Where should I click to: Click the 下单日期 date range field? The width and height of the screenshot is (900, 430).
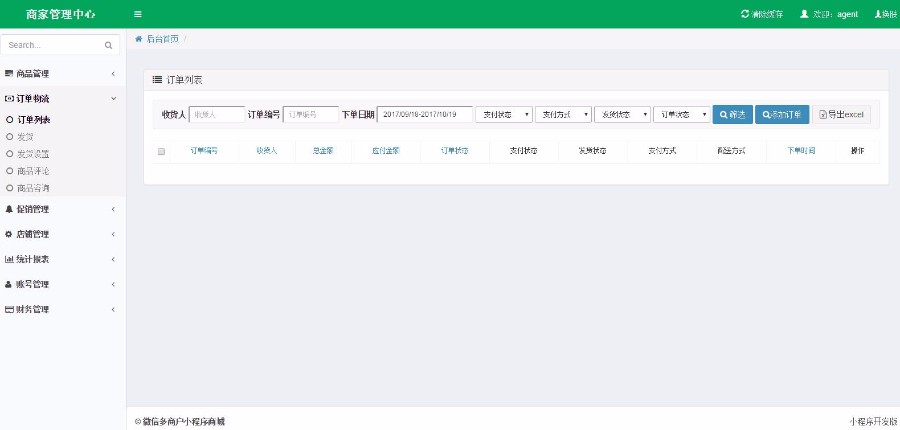pyautogui.click(x=425, y=115)
